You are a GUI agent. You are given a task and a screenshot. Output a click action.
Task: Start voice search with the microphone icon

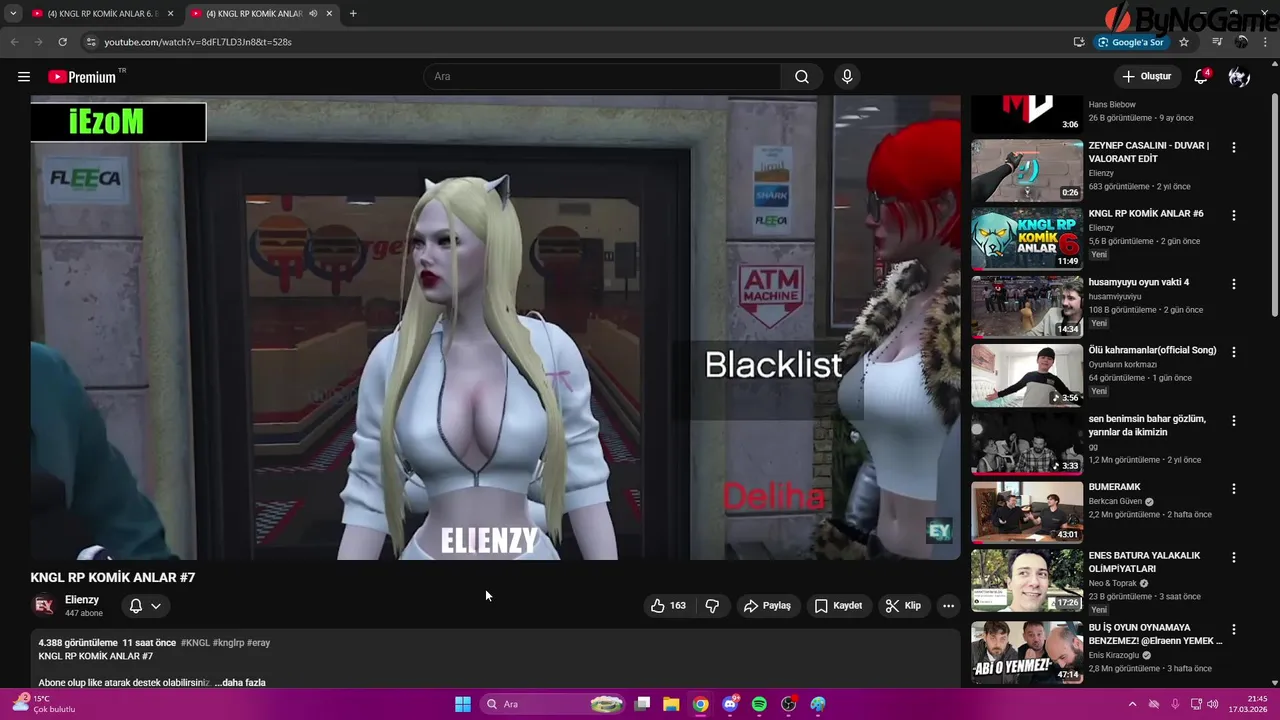coord(847,77)
